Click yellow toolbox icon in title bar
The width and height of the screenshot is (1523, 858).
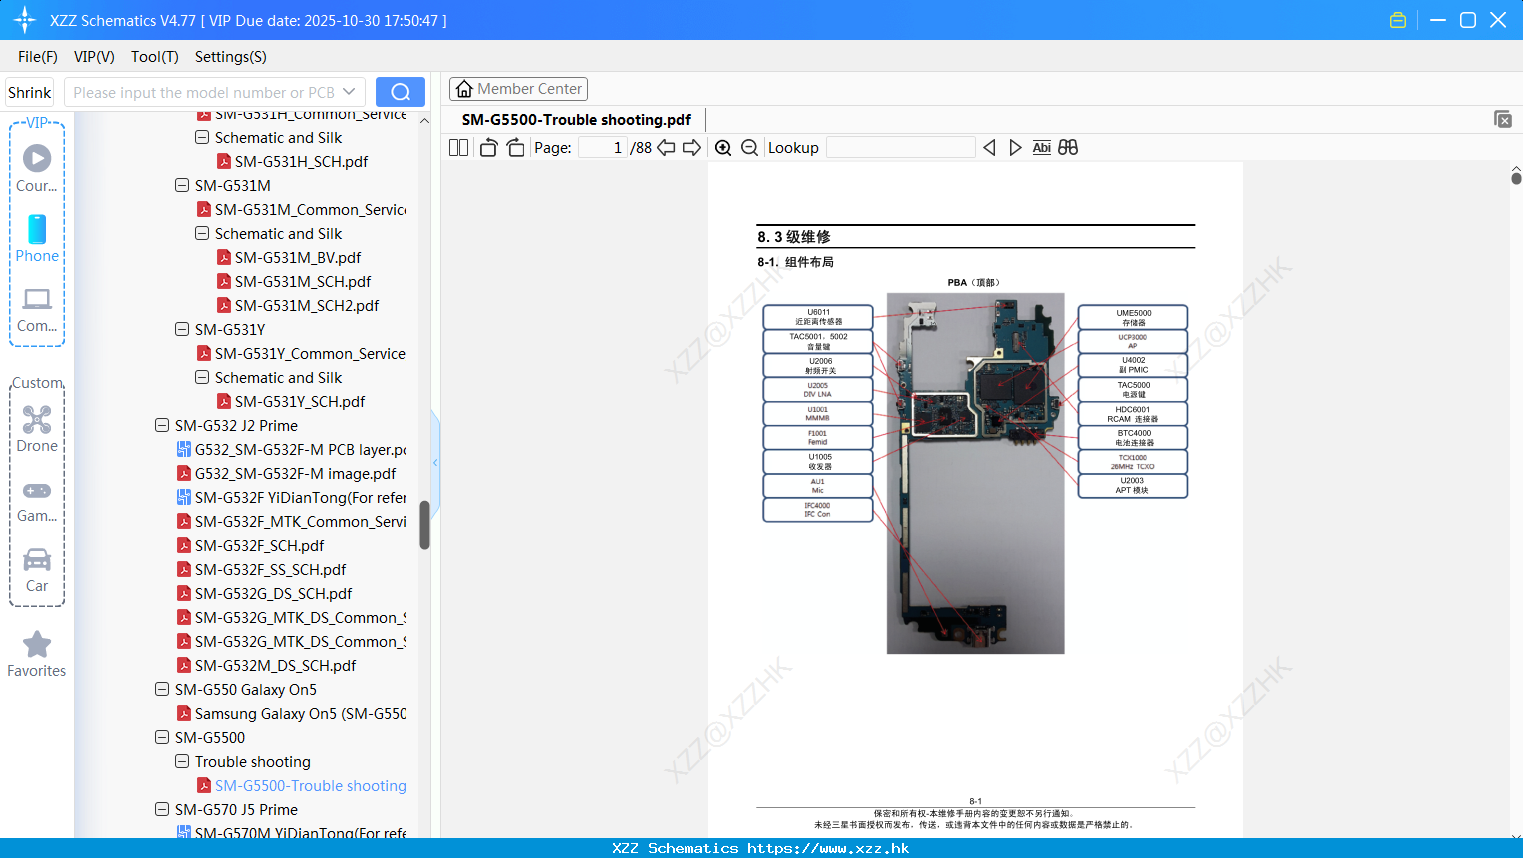point(1398,20)
